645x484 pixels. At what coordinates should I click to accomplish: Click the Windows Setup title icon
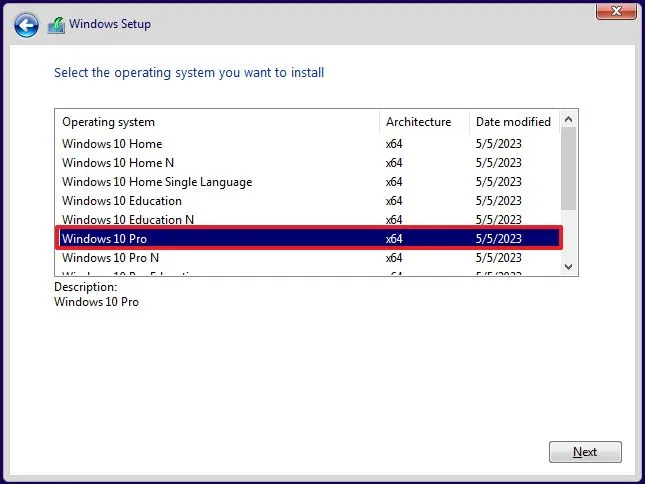click(x=56, y=25)
